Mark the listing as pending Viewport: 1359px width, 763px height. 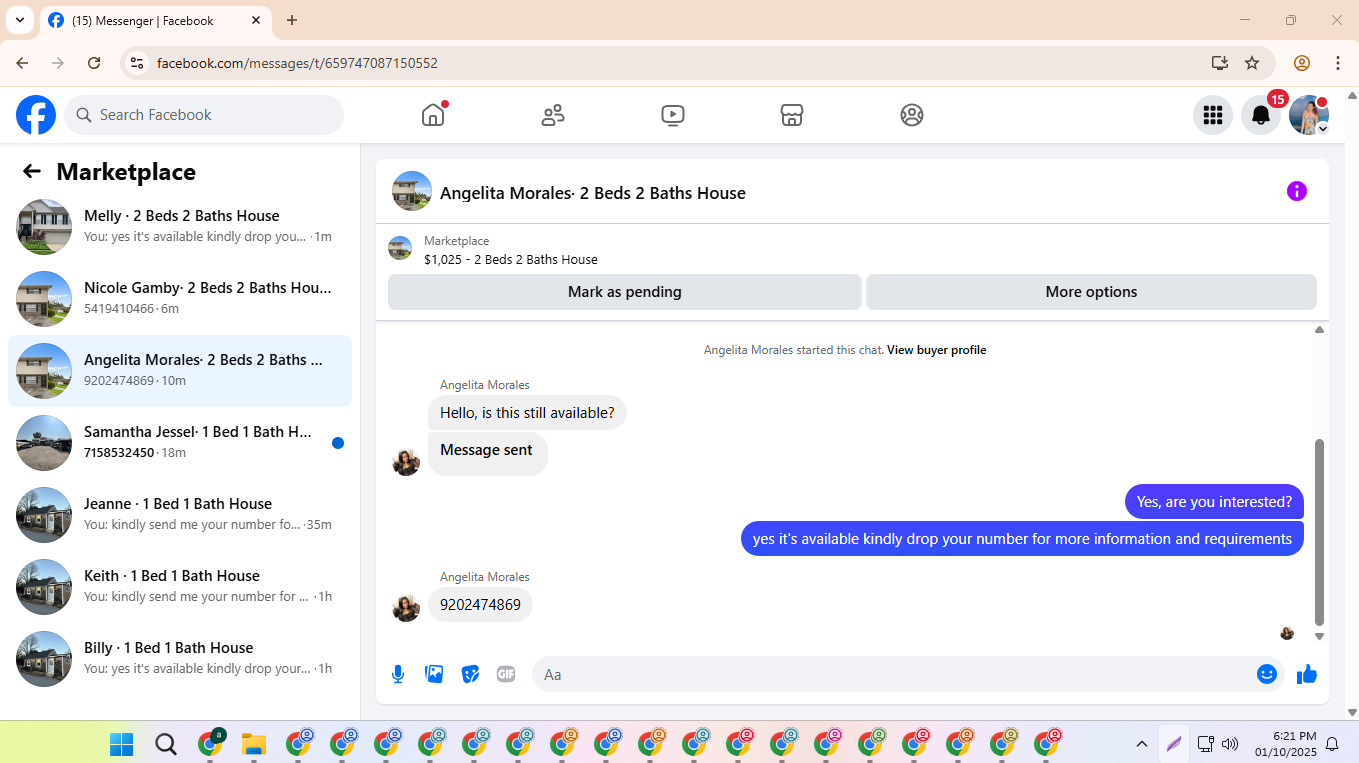coord(625,292)
